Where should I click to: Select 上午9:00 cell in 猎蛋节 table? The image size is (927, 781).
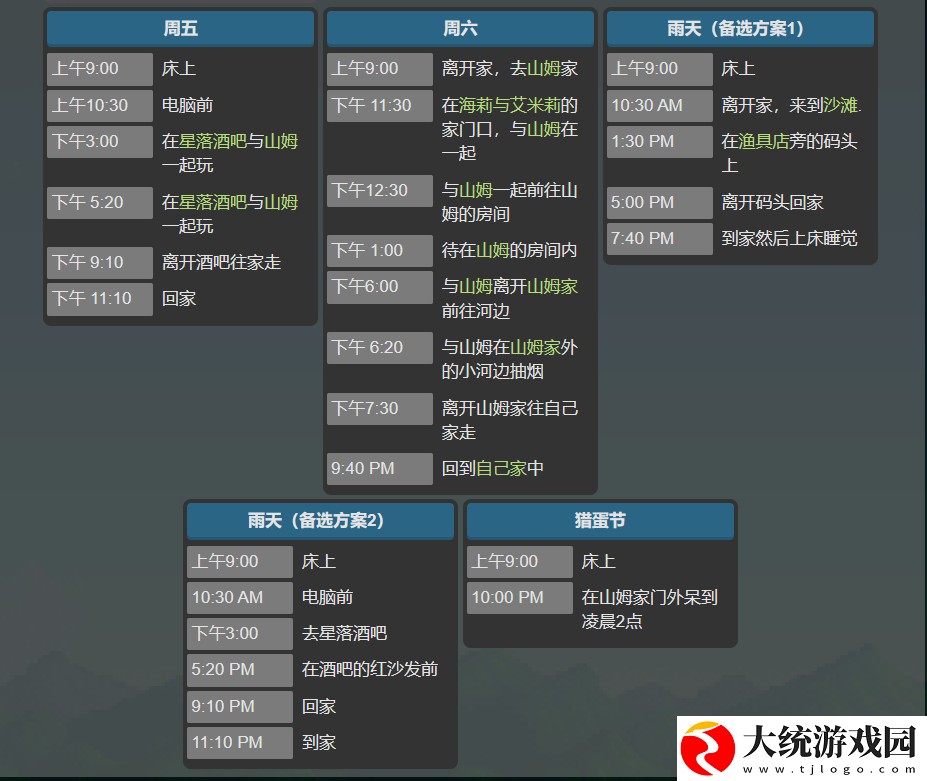(x=520, y=562)
